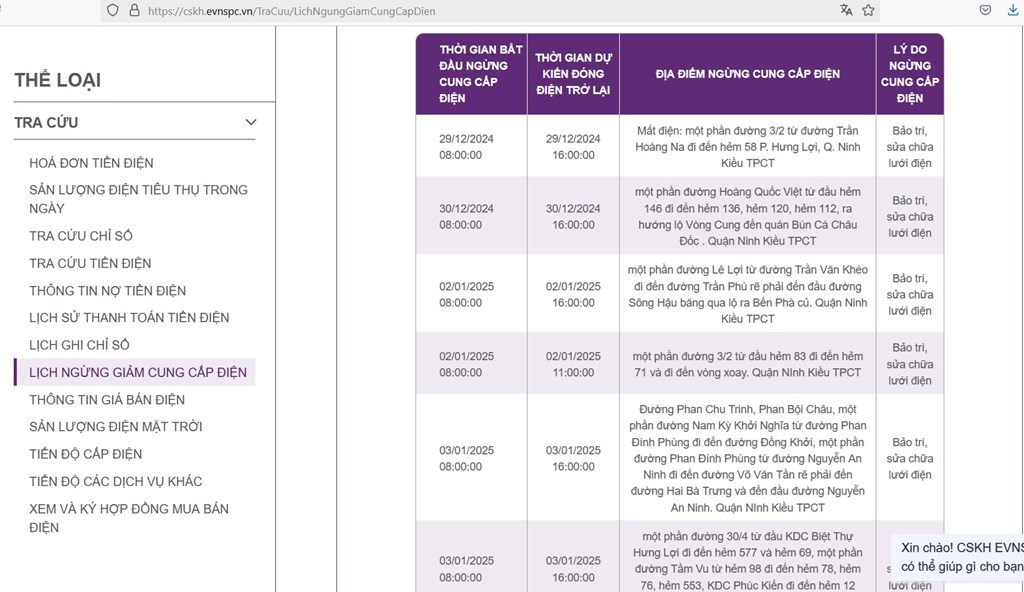This screenshot has width=1024, height=592.
Task: Click reason cell in Hoàng Quốc Việt row
Action: (x=910, y=217)
